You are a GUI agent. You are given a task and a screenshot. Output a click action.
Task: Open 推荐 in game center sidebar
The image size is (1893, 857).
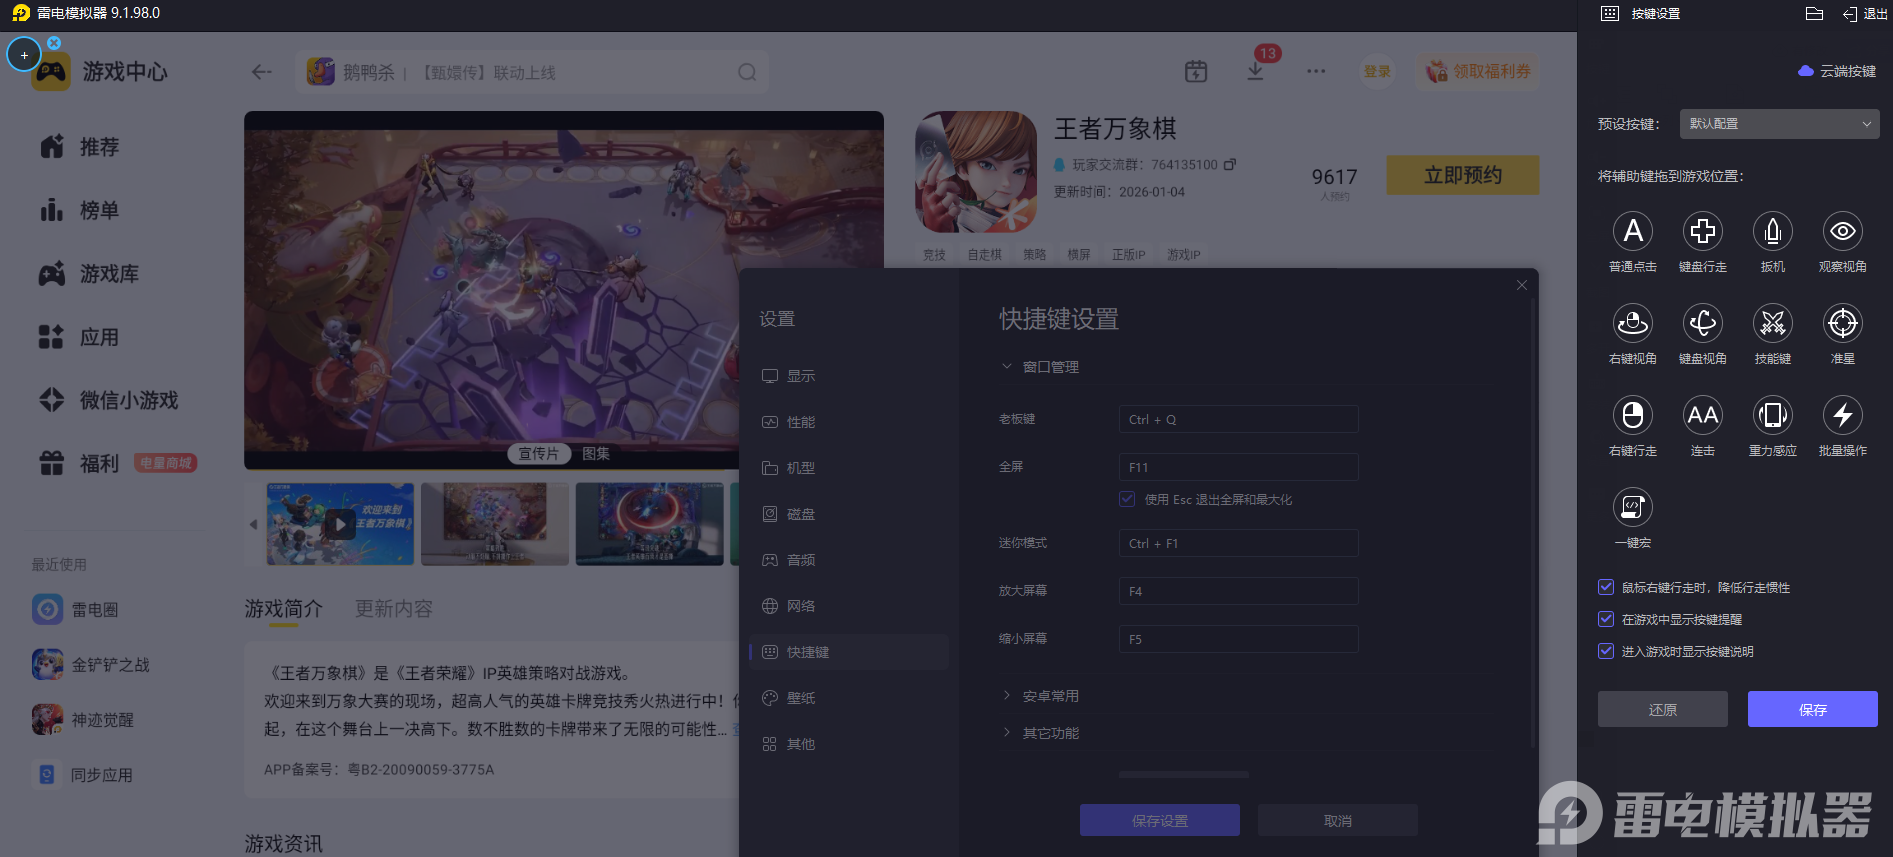pos(79,147)
